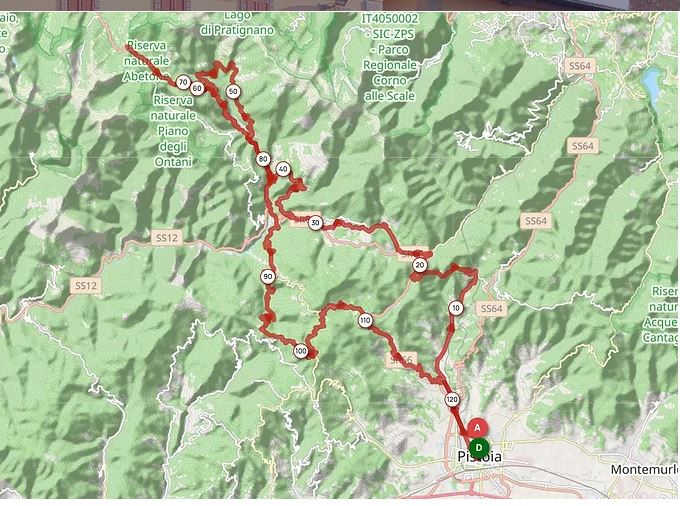The width and height of the screenshot is (680, 506).
Task: Click the green D departure marker
Action: pyautogui.click(x=479, y=447)
